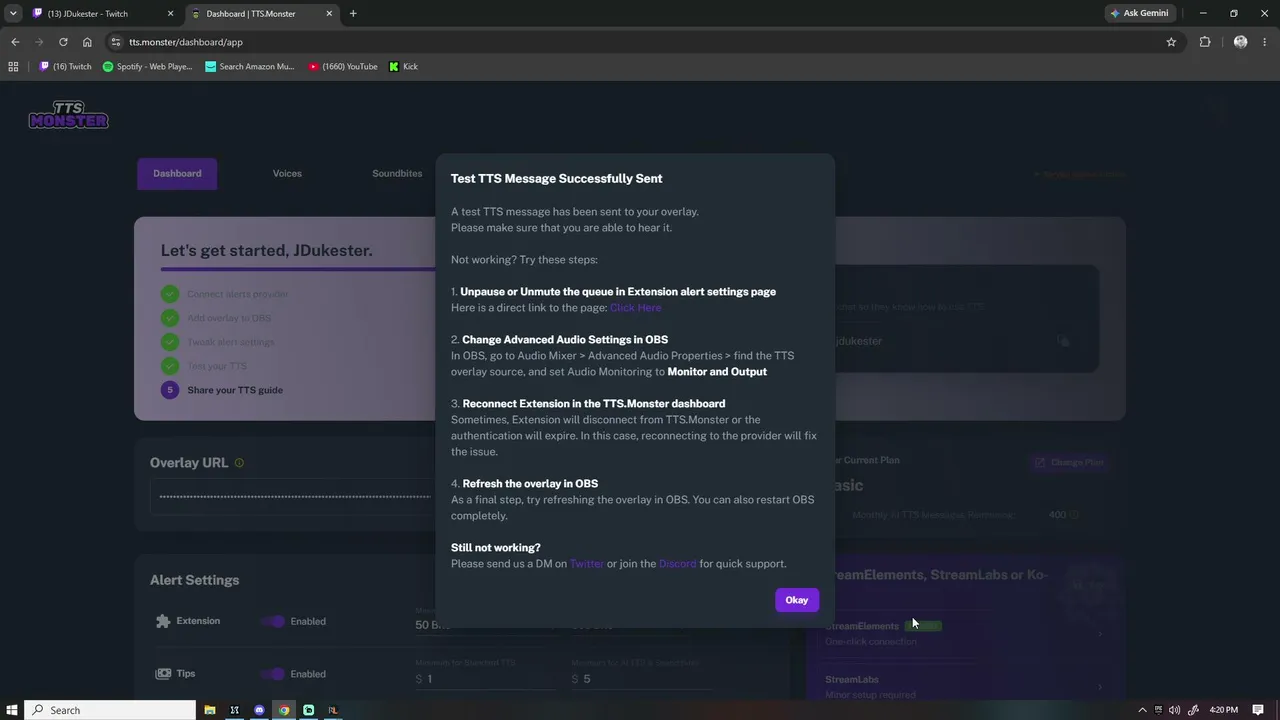
Task: Open the Chrome profile avatar
Action: tap(1240, 42)
